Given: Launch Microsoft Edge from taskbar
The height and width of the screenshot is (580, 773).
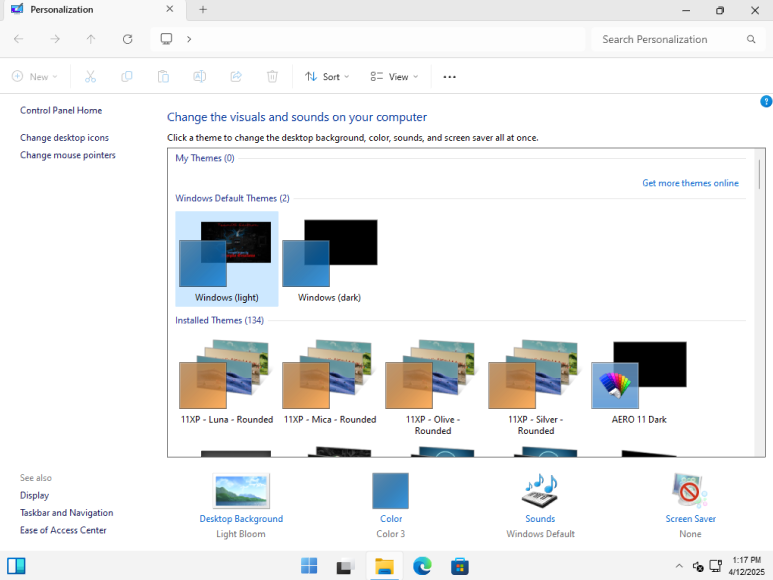Looking at the screenshot, I should 422,566.
